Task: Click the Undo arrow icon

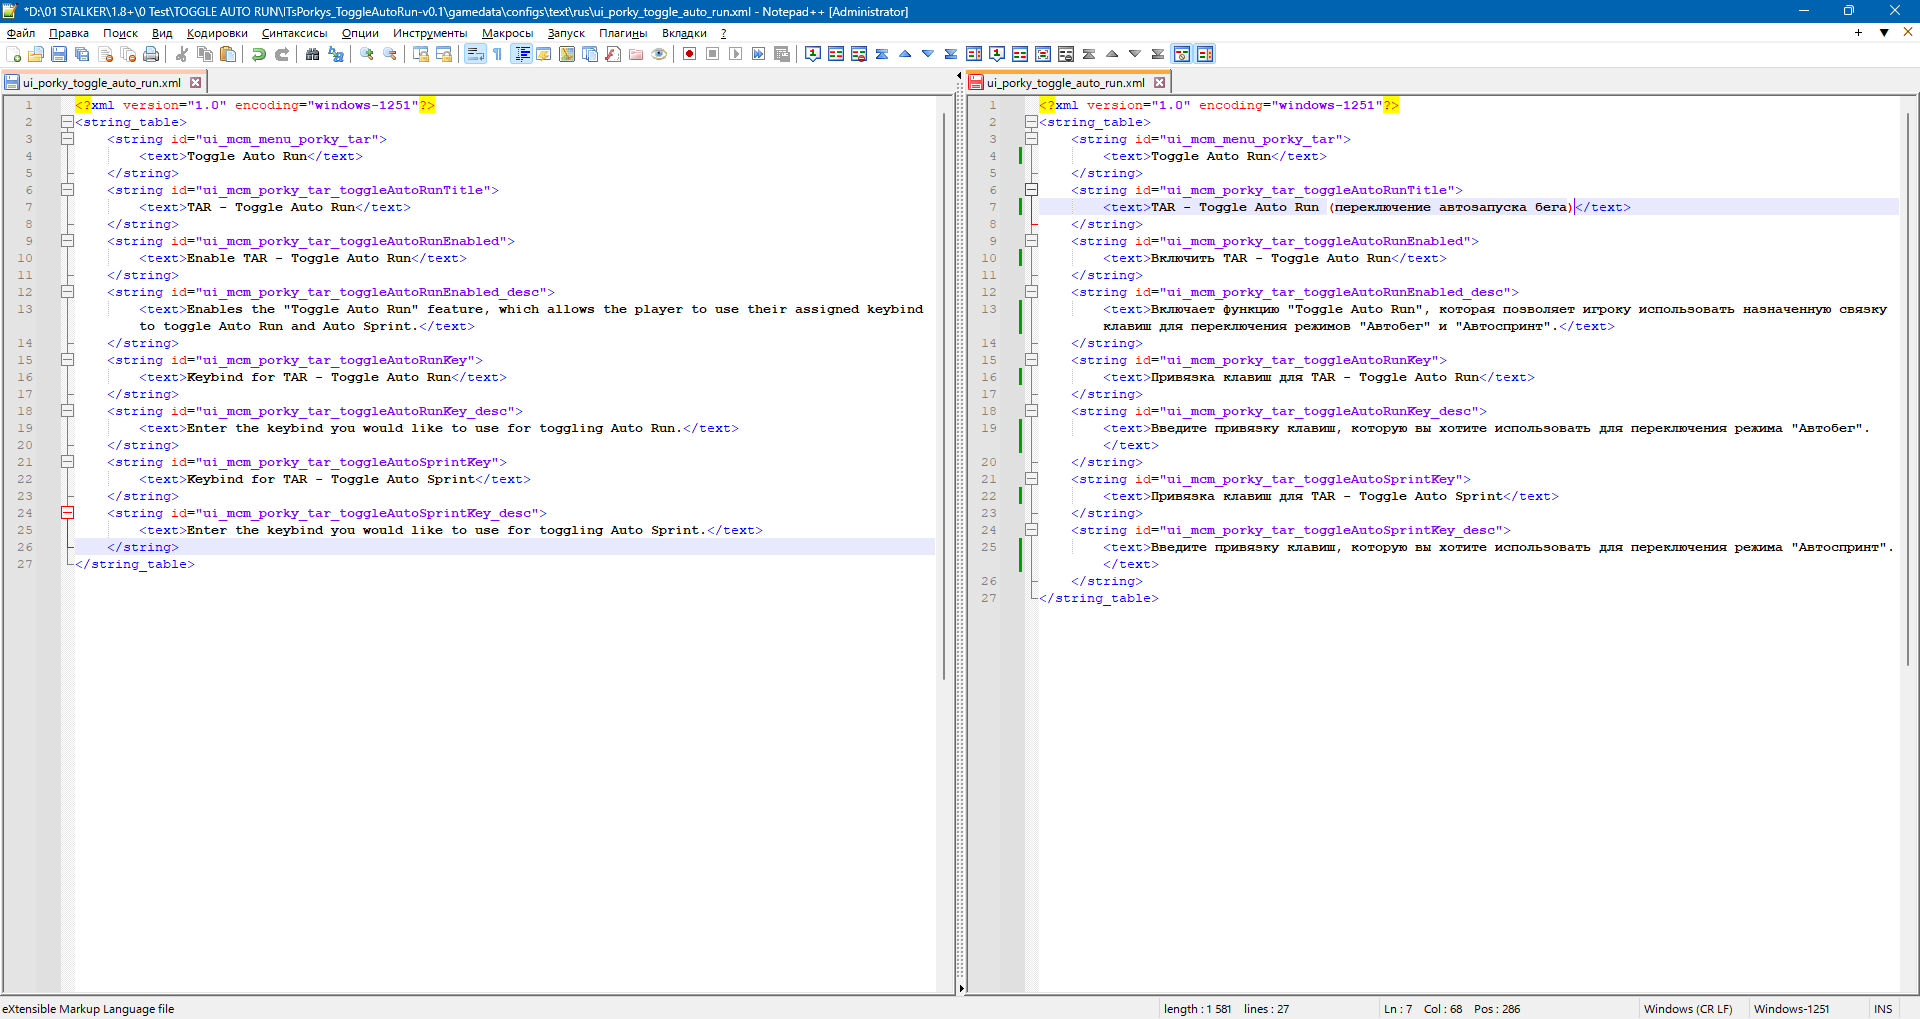Action: [259, 54]
